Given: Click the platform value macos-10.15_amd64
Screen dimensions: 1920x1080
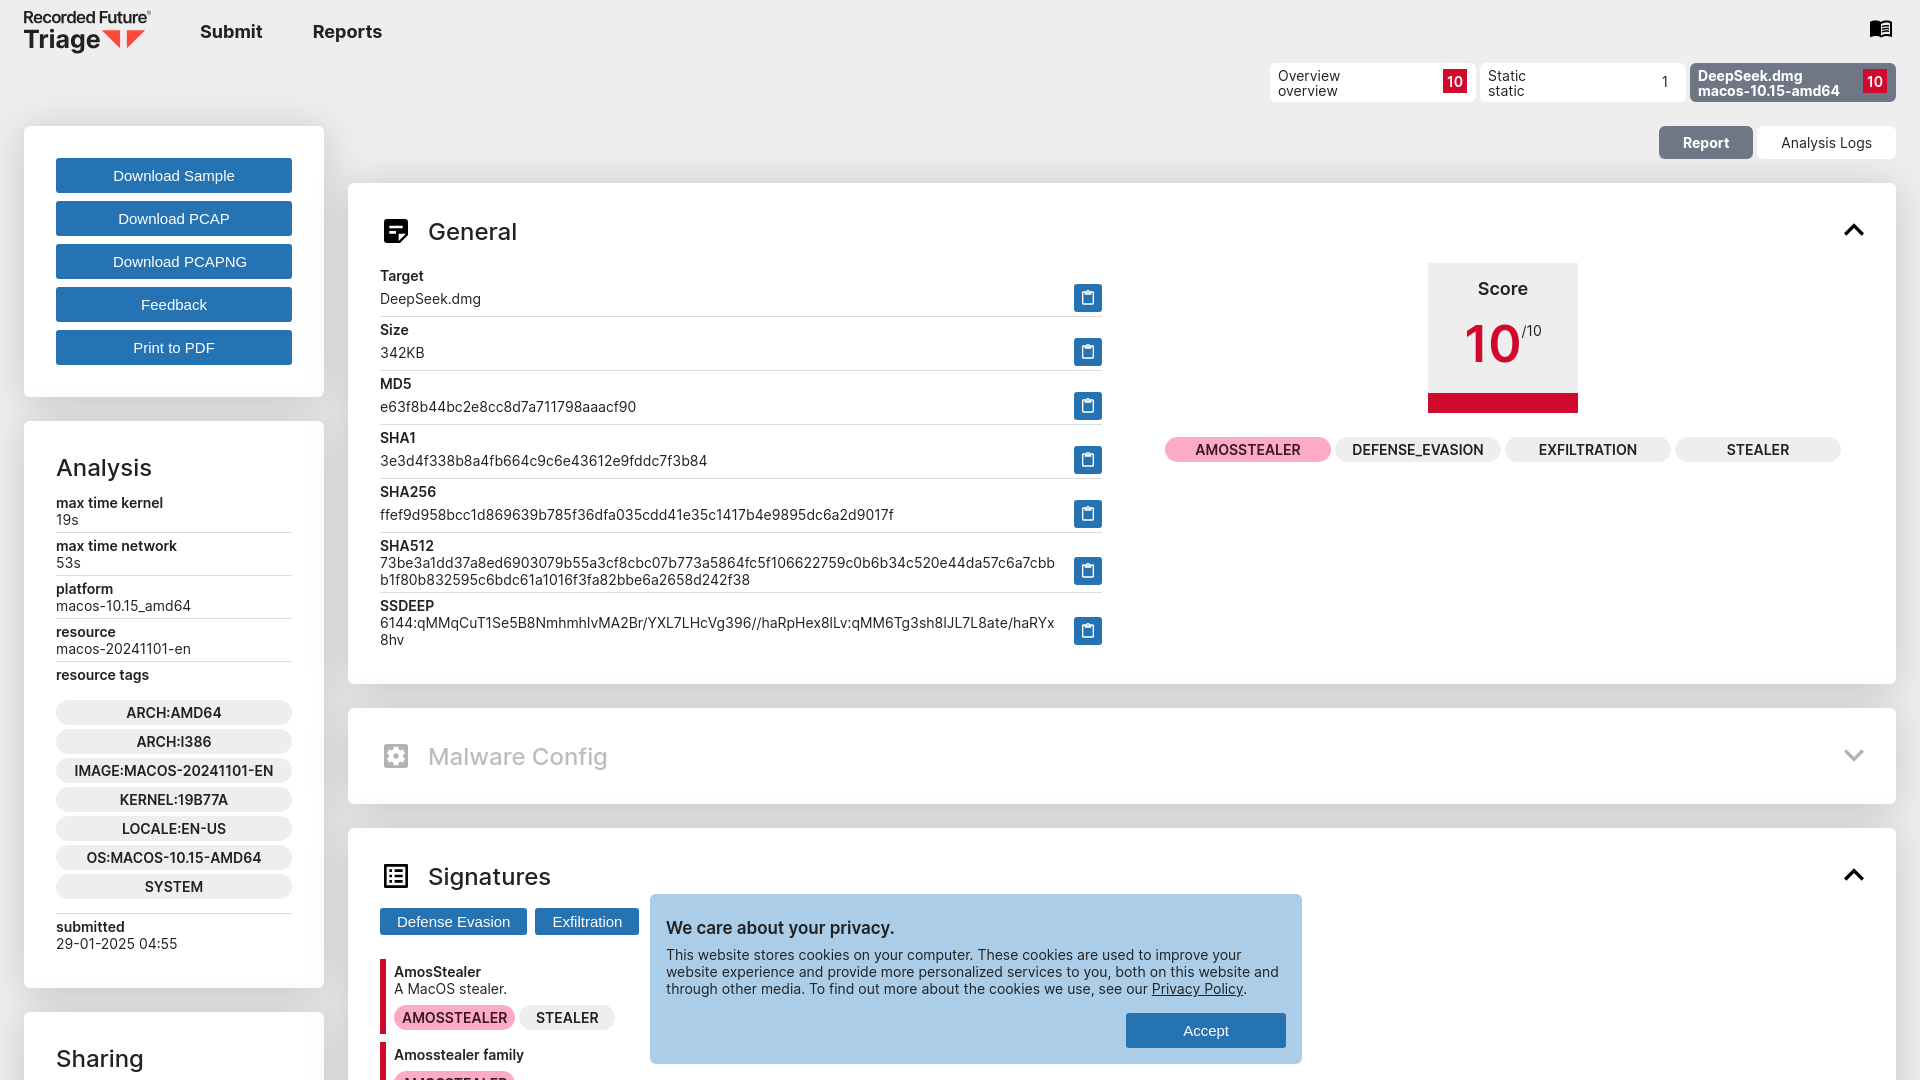Looking at the screenshot, I should click(x=124, y=606).
